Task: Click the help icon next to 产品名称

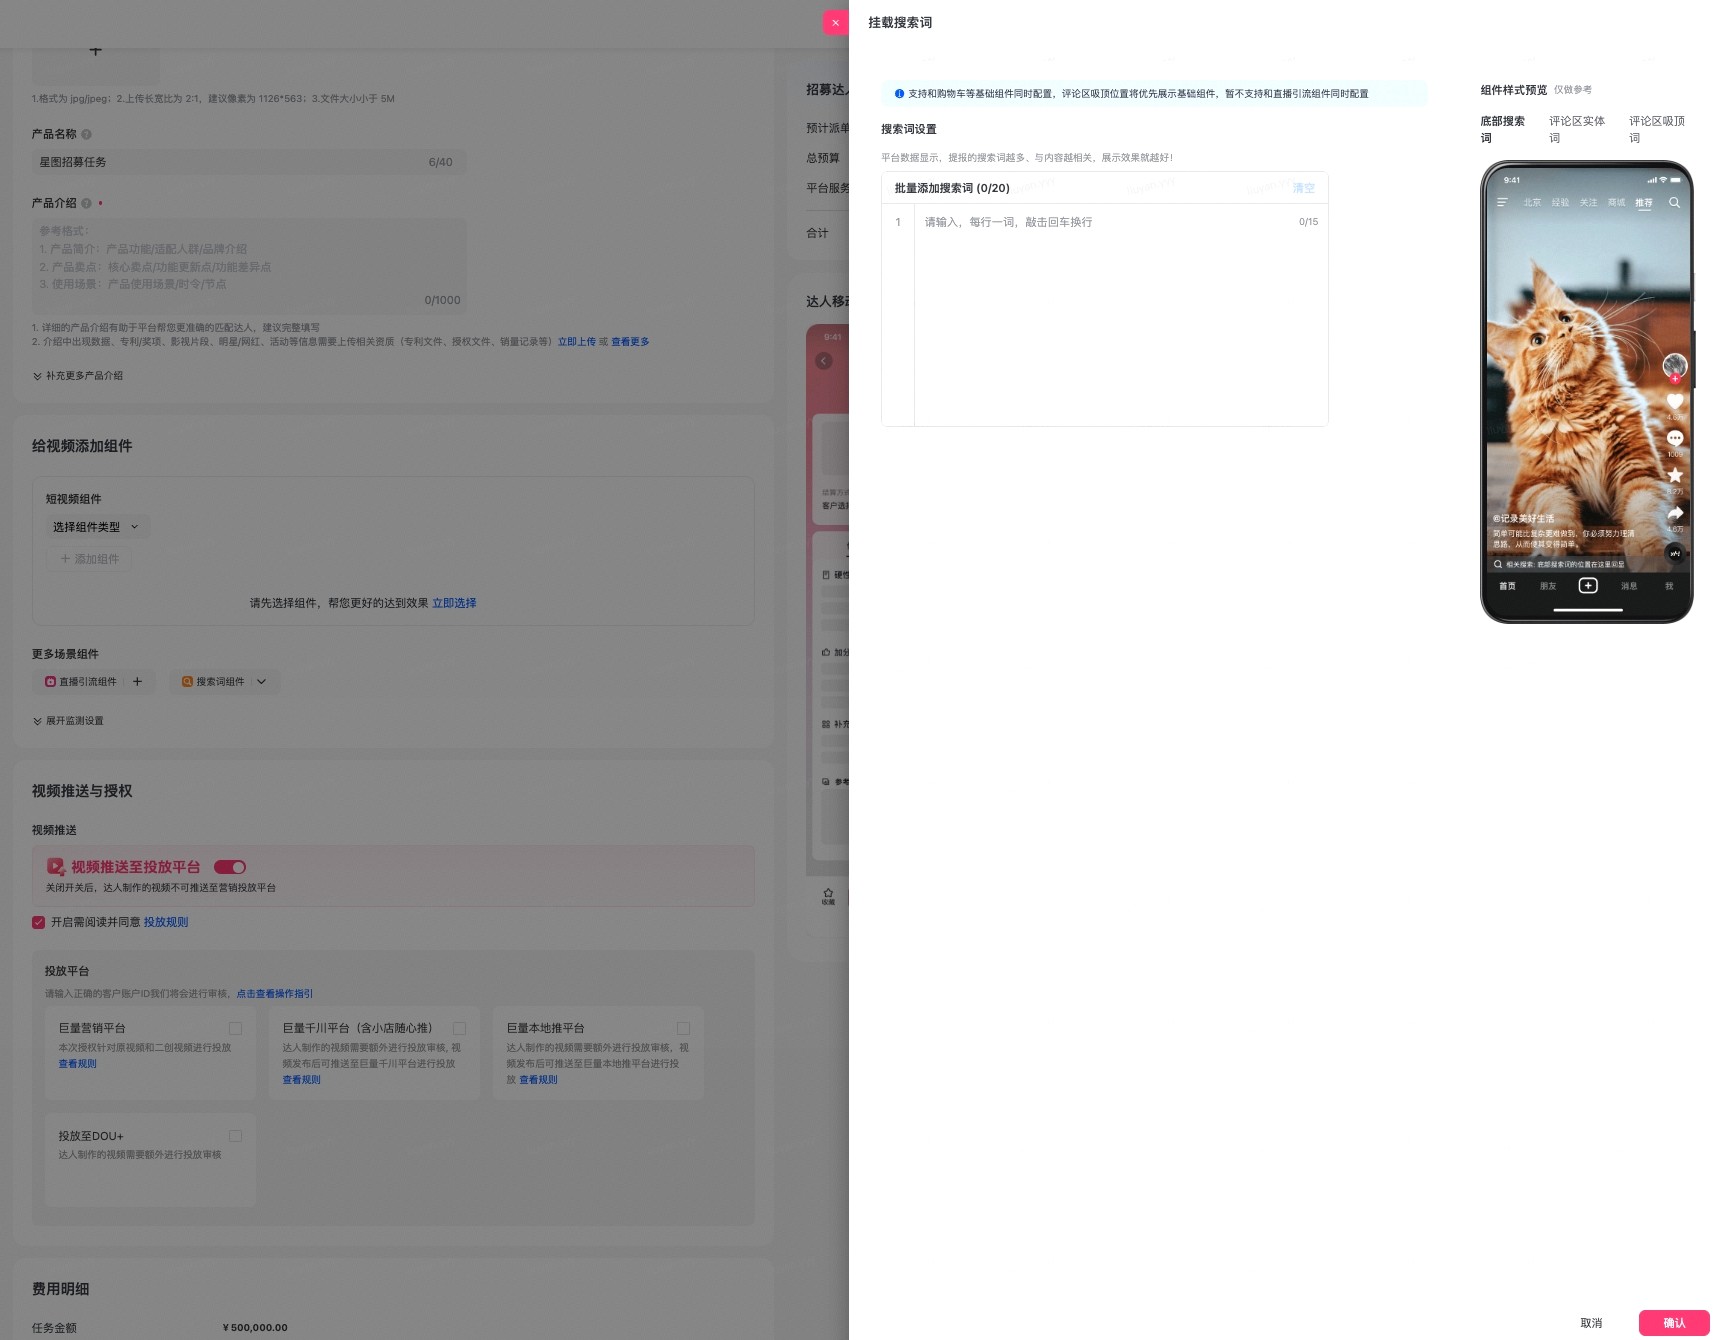Action: tap(86, 134)
